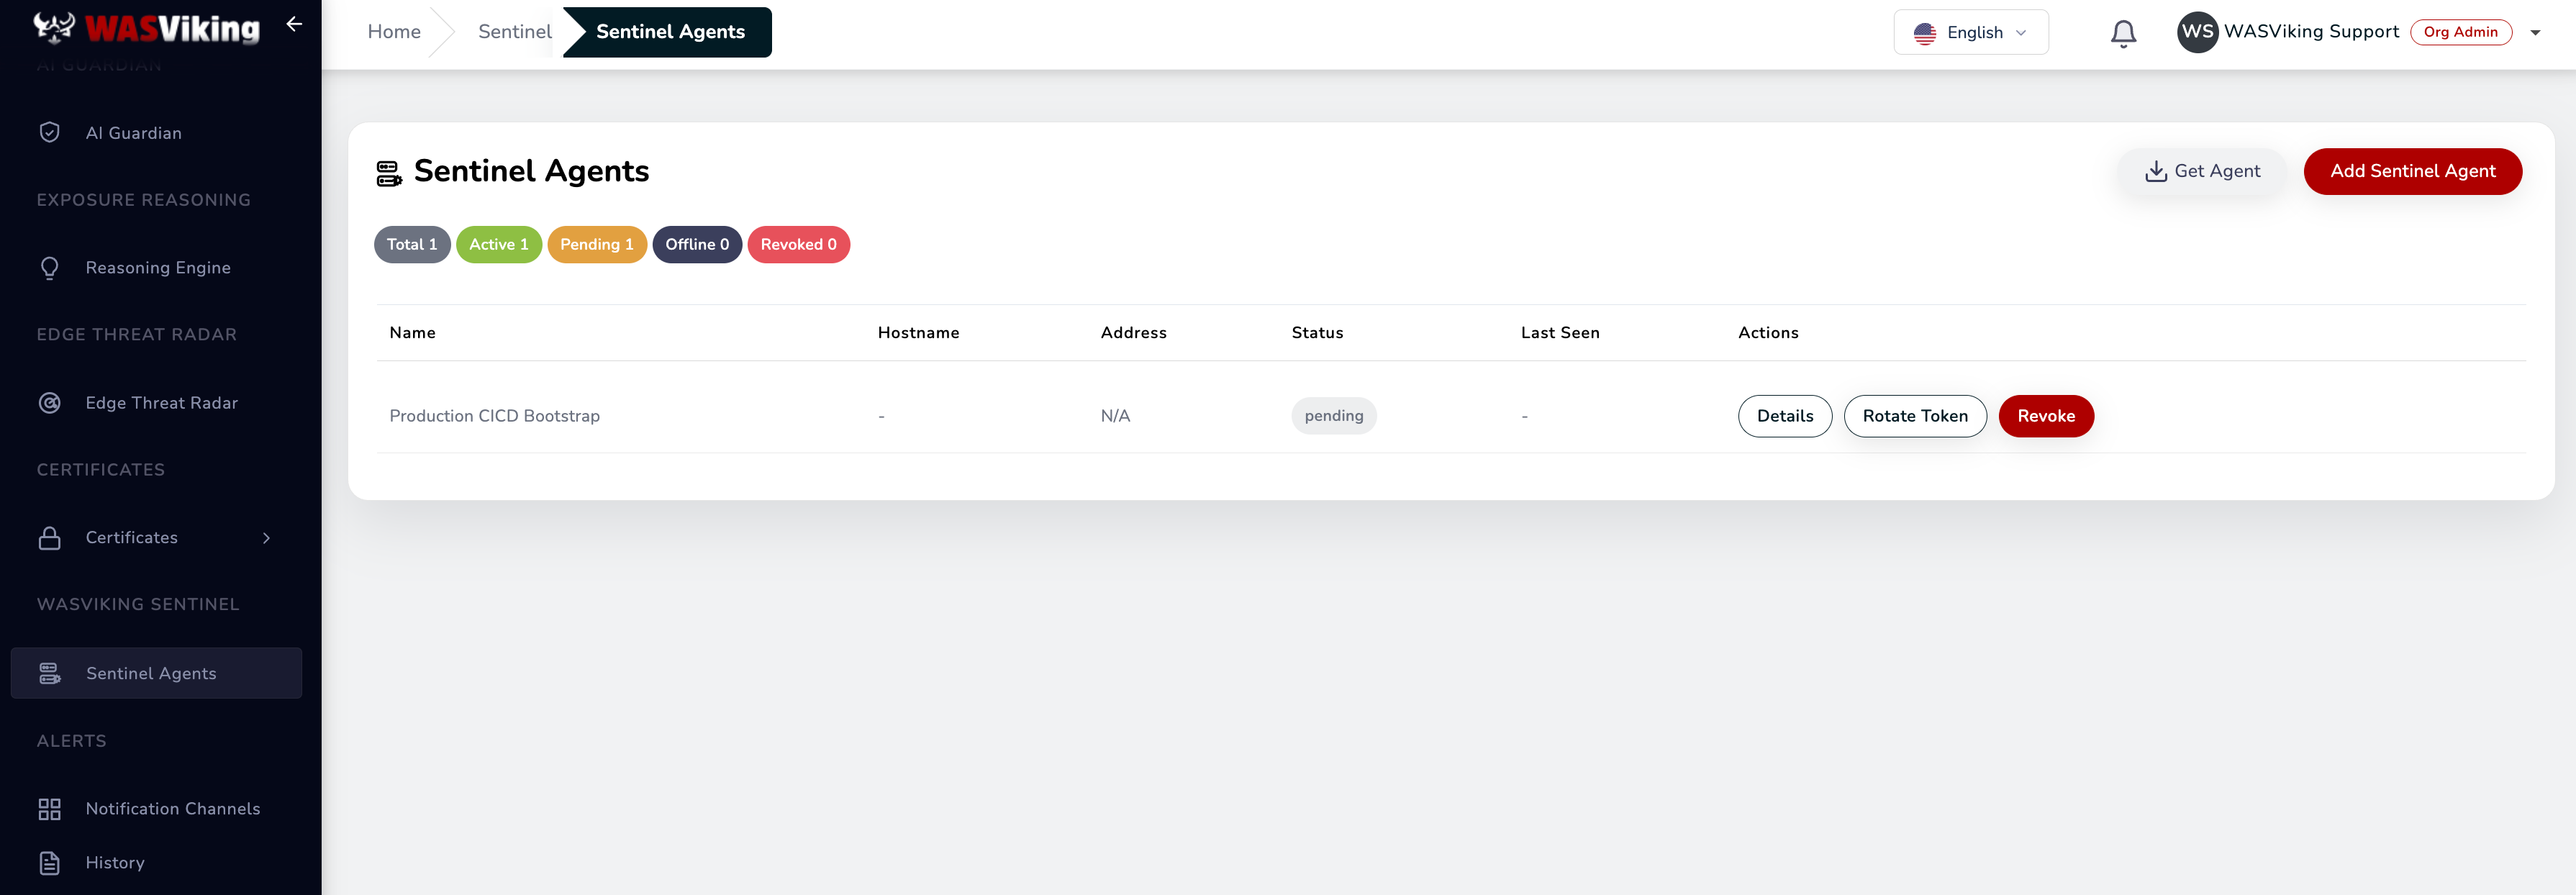Open Details for Production CICD Bootstrap
The image size is (2576, 895).
click(1785, 416)
